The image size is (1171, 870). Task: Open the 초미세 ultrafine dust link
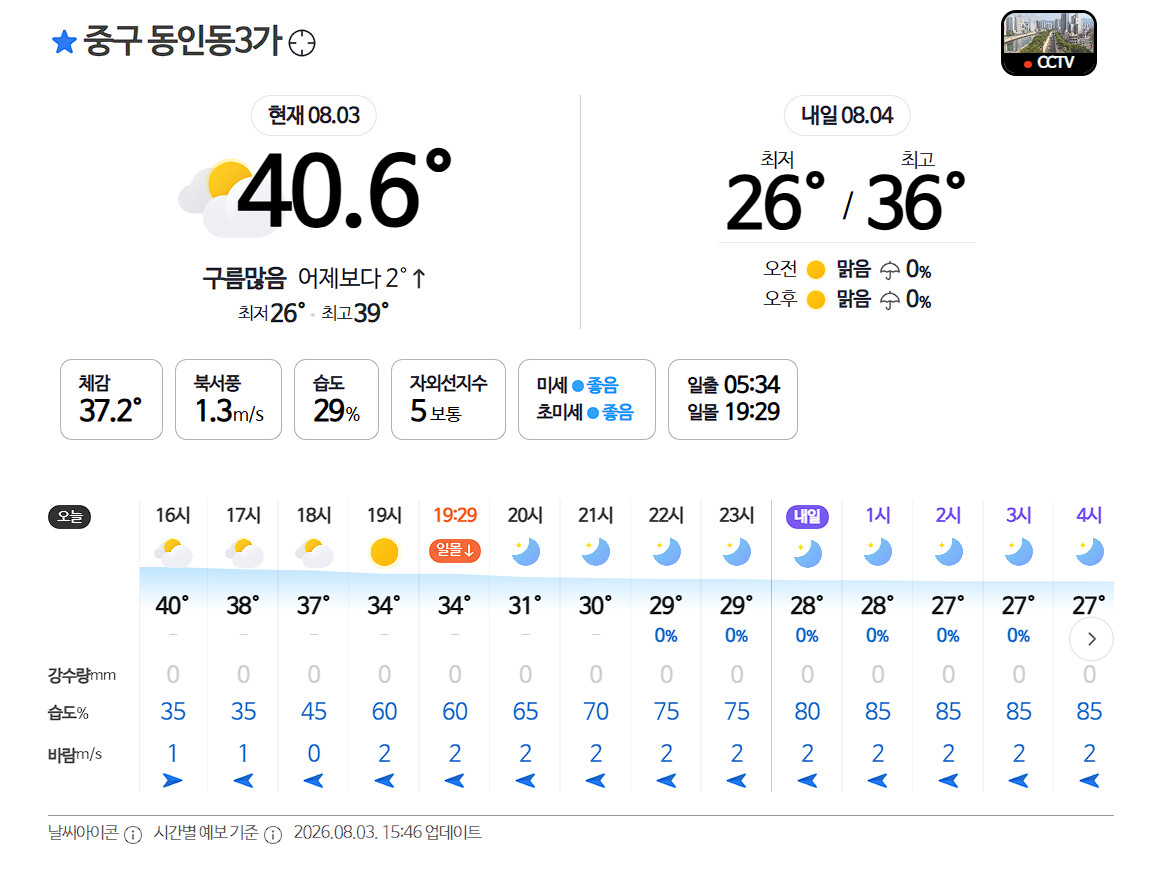pyautogui.click(x=585, y=412)
